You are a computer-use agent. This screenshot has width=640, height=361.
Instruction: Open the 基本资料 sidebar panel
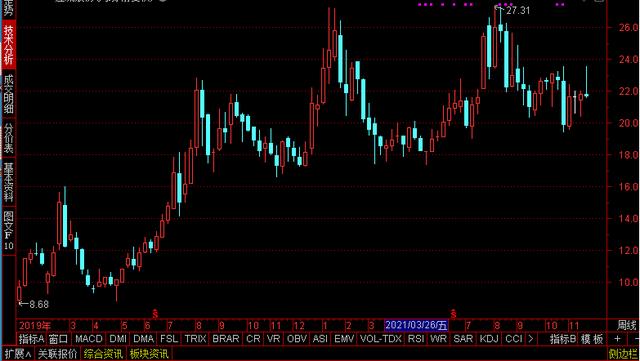pyautogui.click(x=8, y=182)
